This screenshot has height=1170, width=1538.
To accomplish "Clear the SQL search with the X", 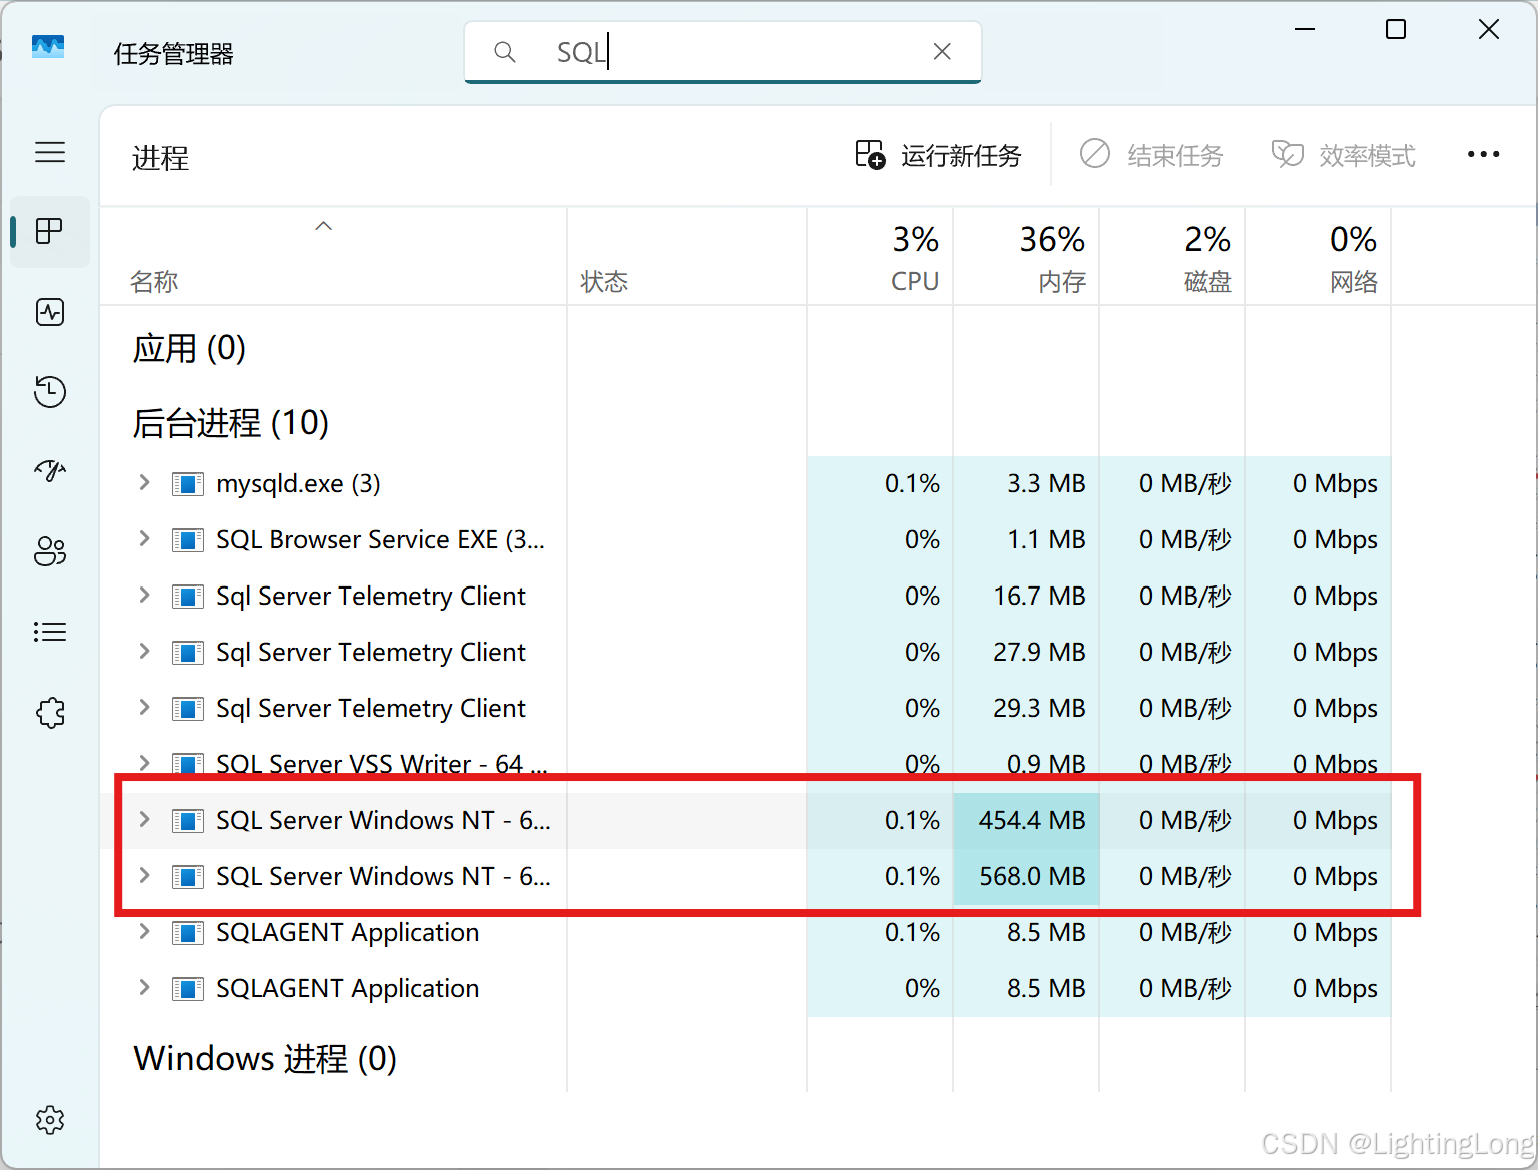I will (941, 51).
